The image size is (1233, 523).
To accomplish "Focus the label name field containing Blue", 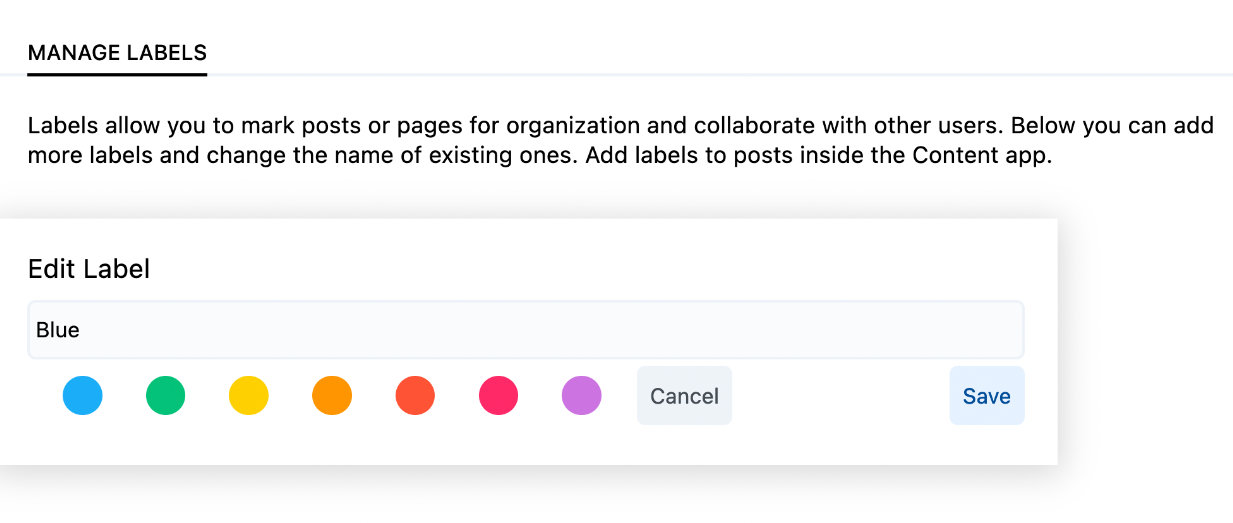I will coord(526,330).
